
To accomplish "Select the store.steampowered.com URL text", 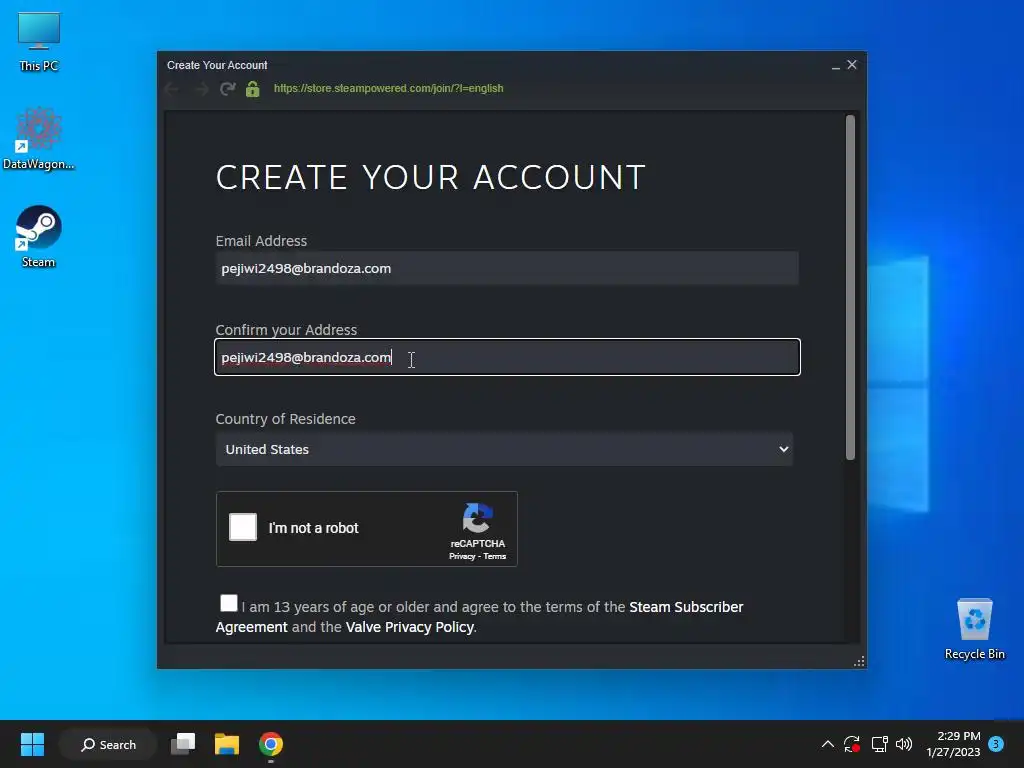I will (389, 88).
